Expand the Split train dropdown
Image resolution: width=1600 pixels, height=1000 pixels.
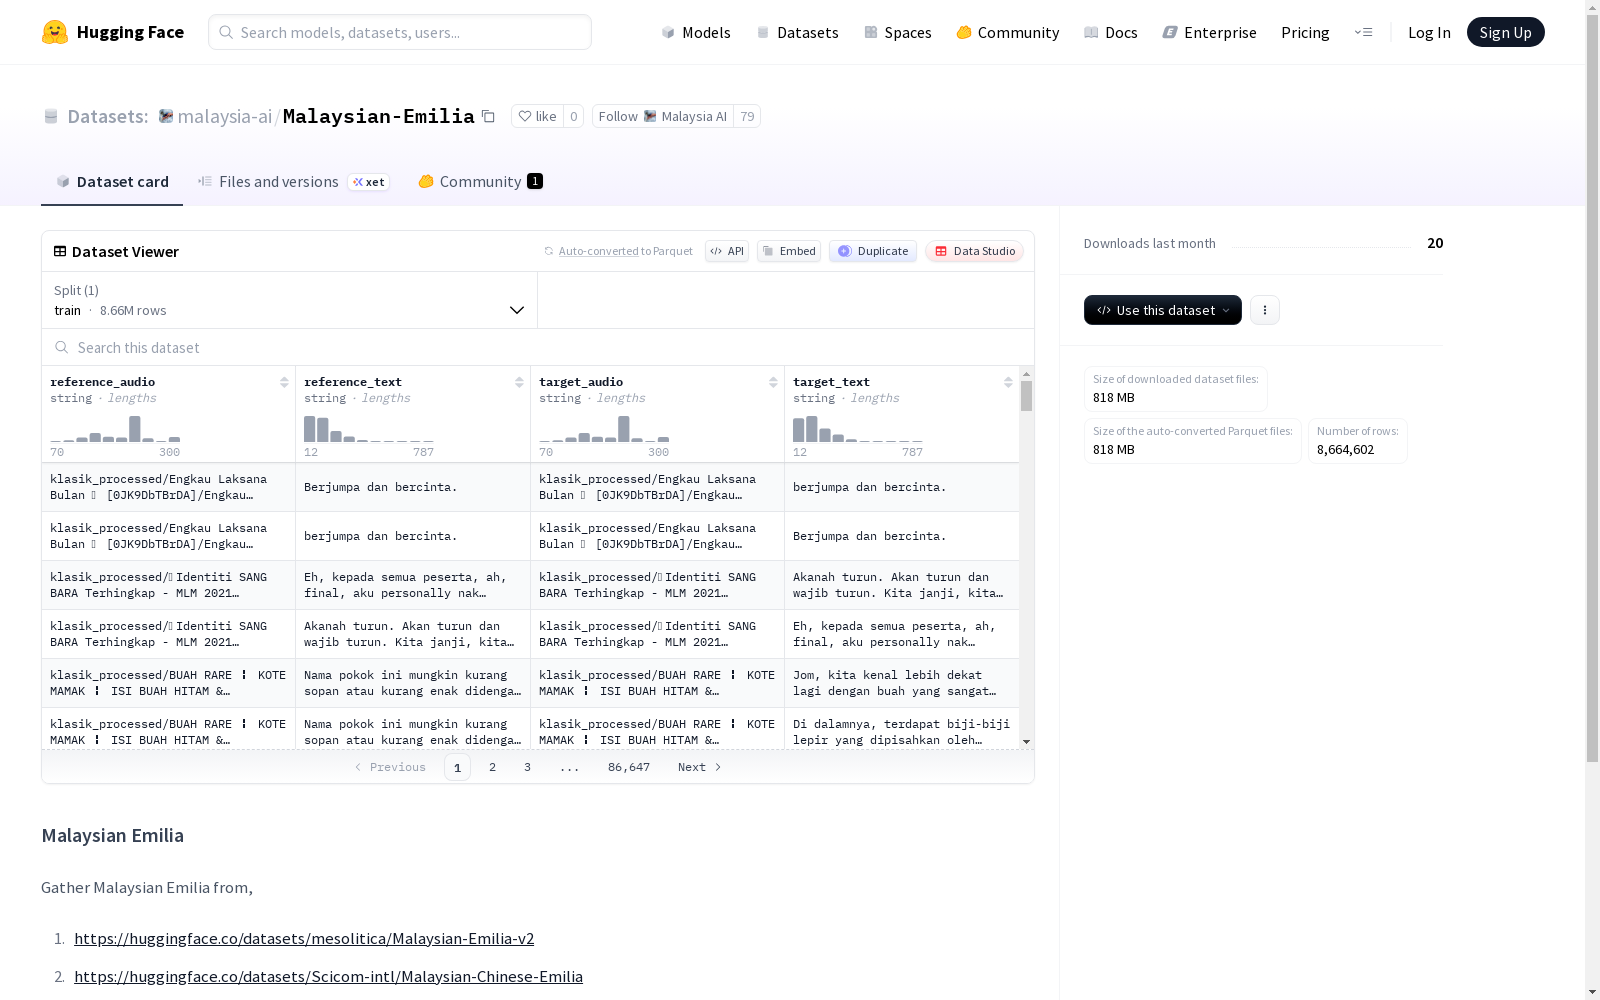(x=290, y=300)
